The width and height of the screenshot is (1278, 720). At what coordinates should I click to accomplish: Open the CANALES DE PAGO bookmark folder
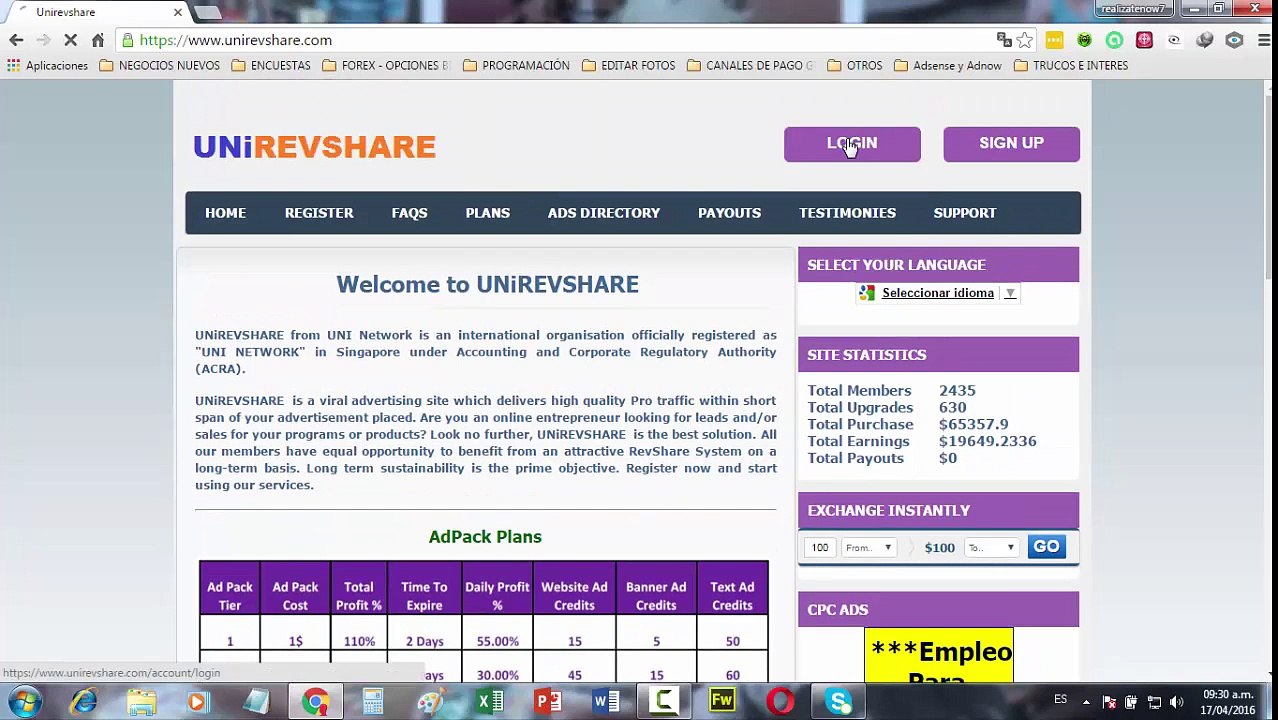750,65
